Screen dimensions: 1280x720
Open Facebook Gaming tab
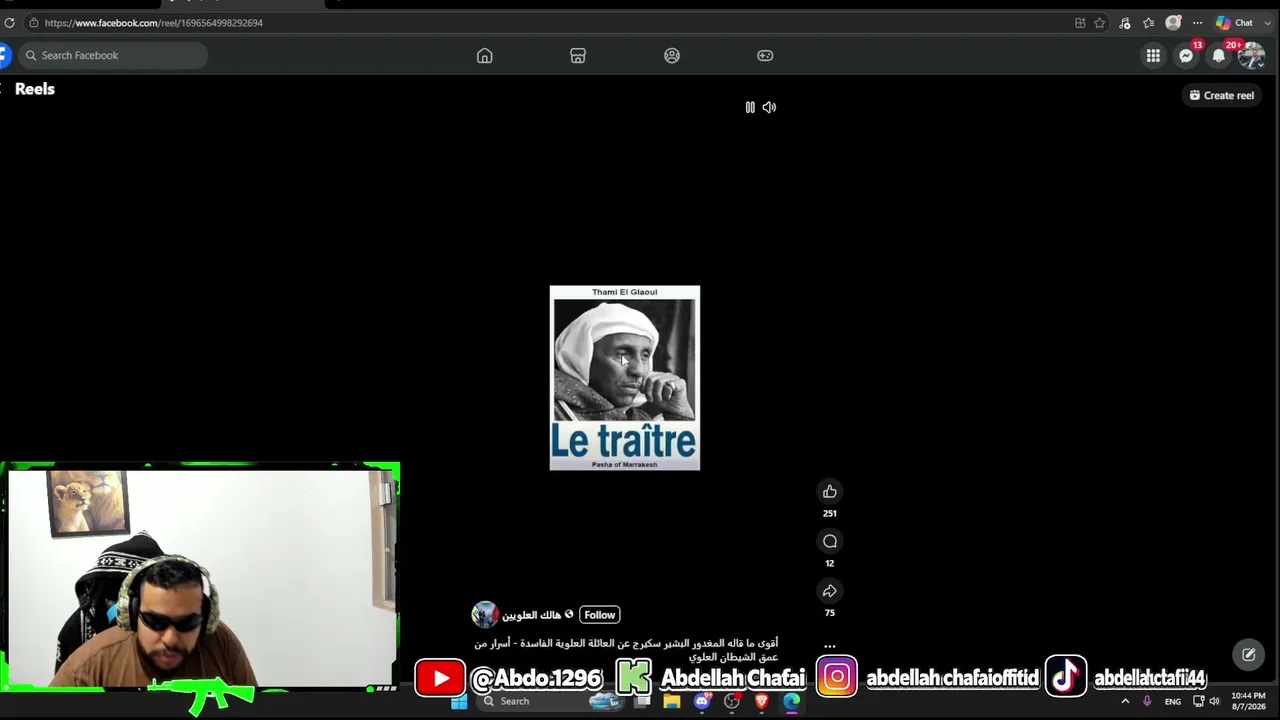coord(765,56)
